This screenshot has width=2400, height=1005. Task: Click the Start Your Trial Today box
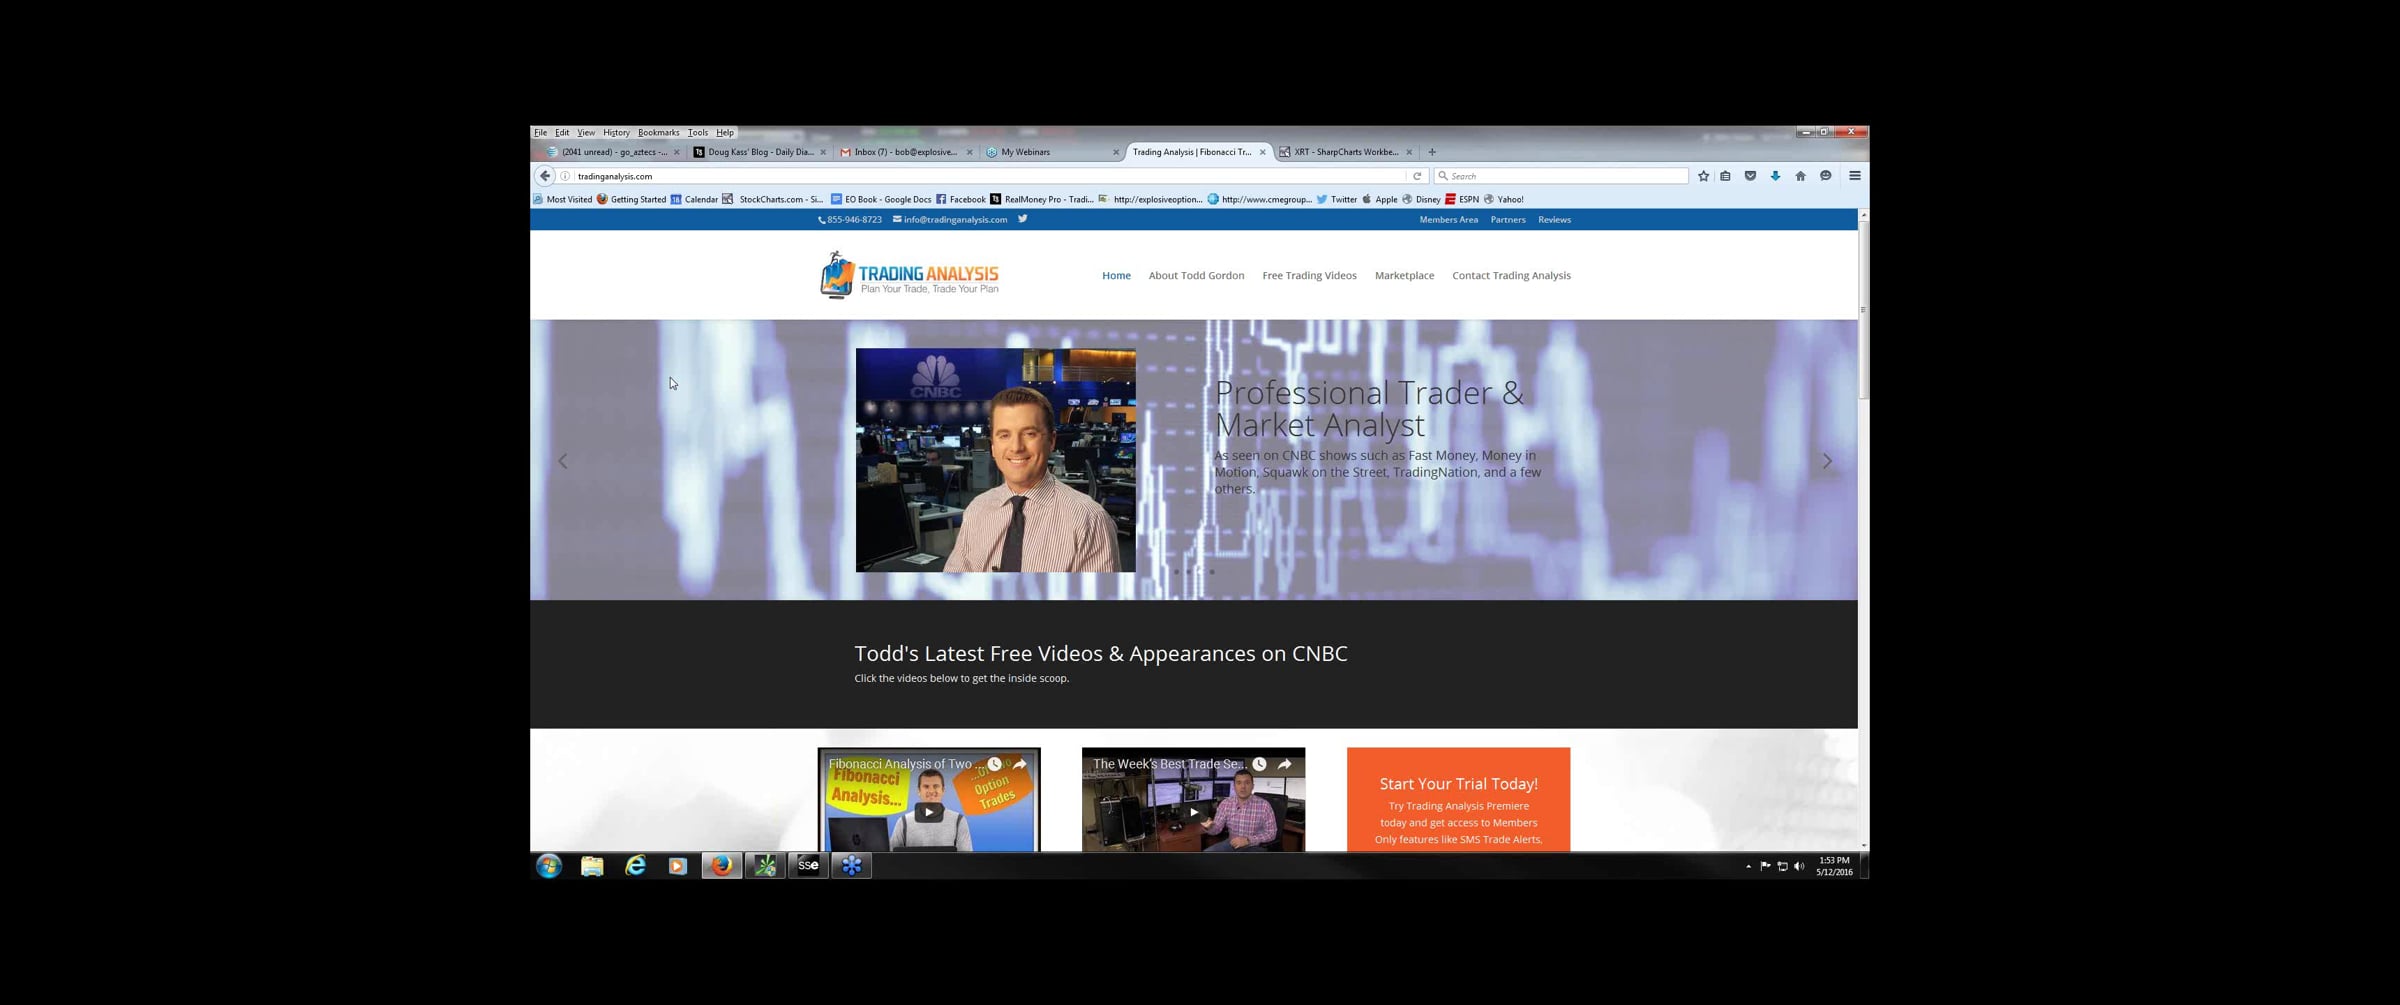1458,799
